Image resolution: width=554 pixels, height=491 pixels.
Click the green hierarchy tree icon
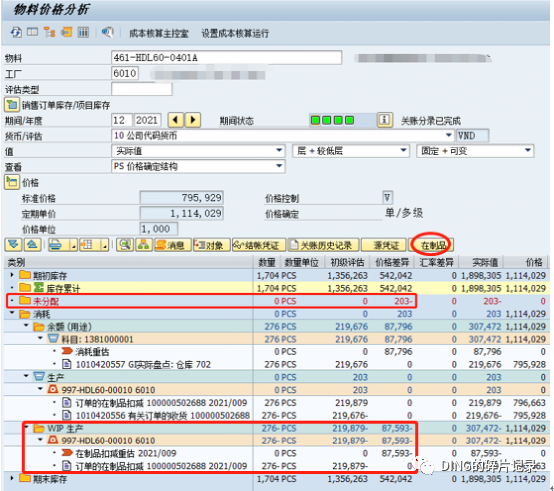point(143,244)
